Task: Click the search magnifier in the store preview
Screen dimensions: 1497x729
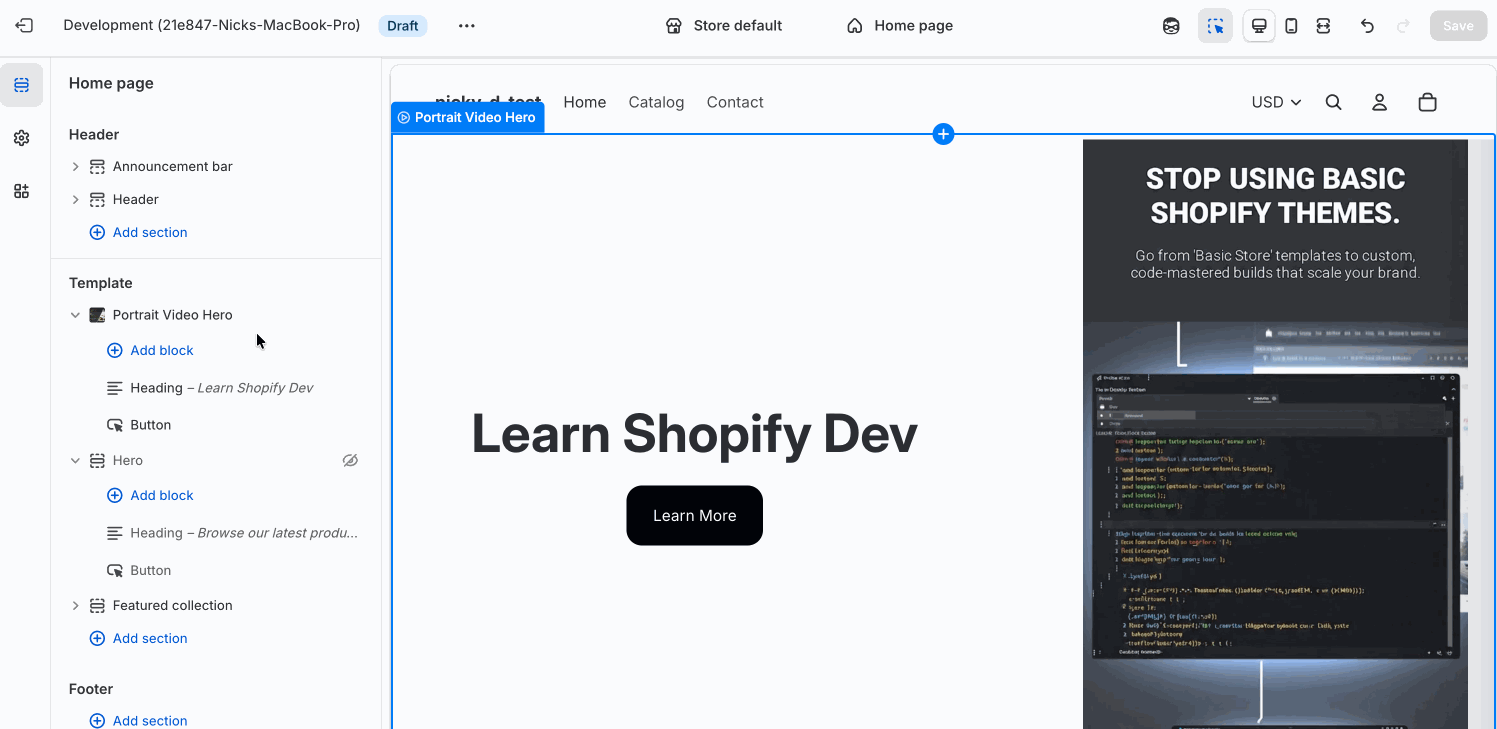Action: 1333,102
